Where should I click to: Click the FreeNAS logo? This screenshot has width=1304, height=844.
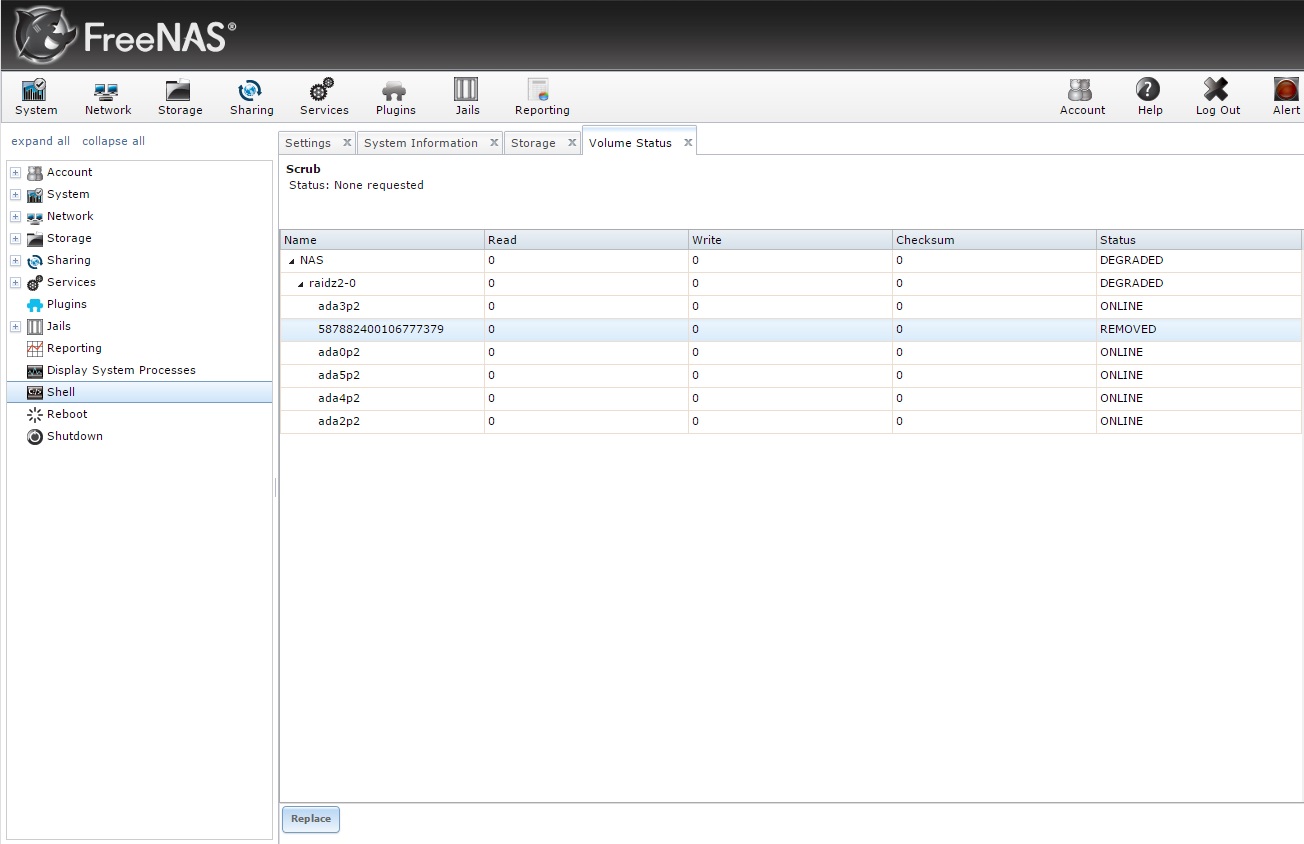tap(125, 36)
